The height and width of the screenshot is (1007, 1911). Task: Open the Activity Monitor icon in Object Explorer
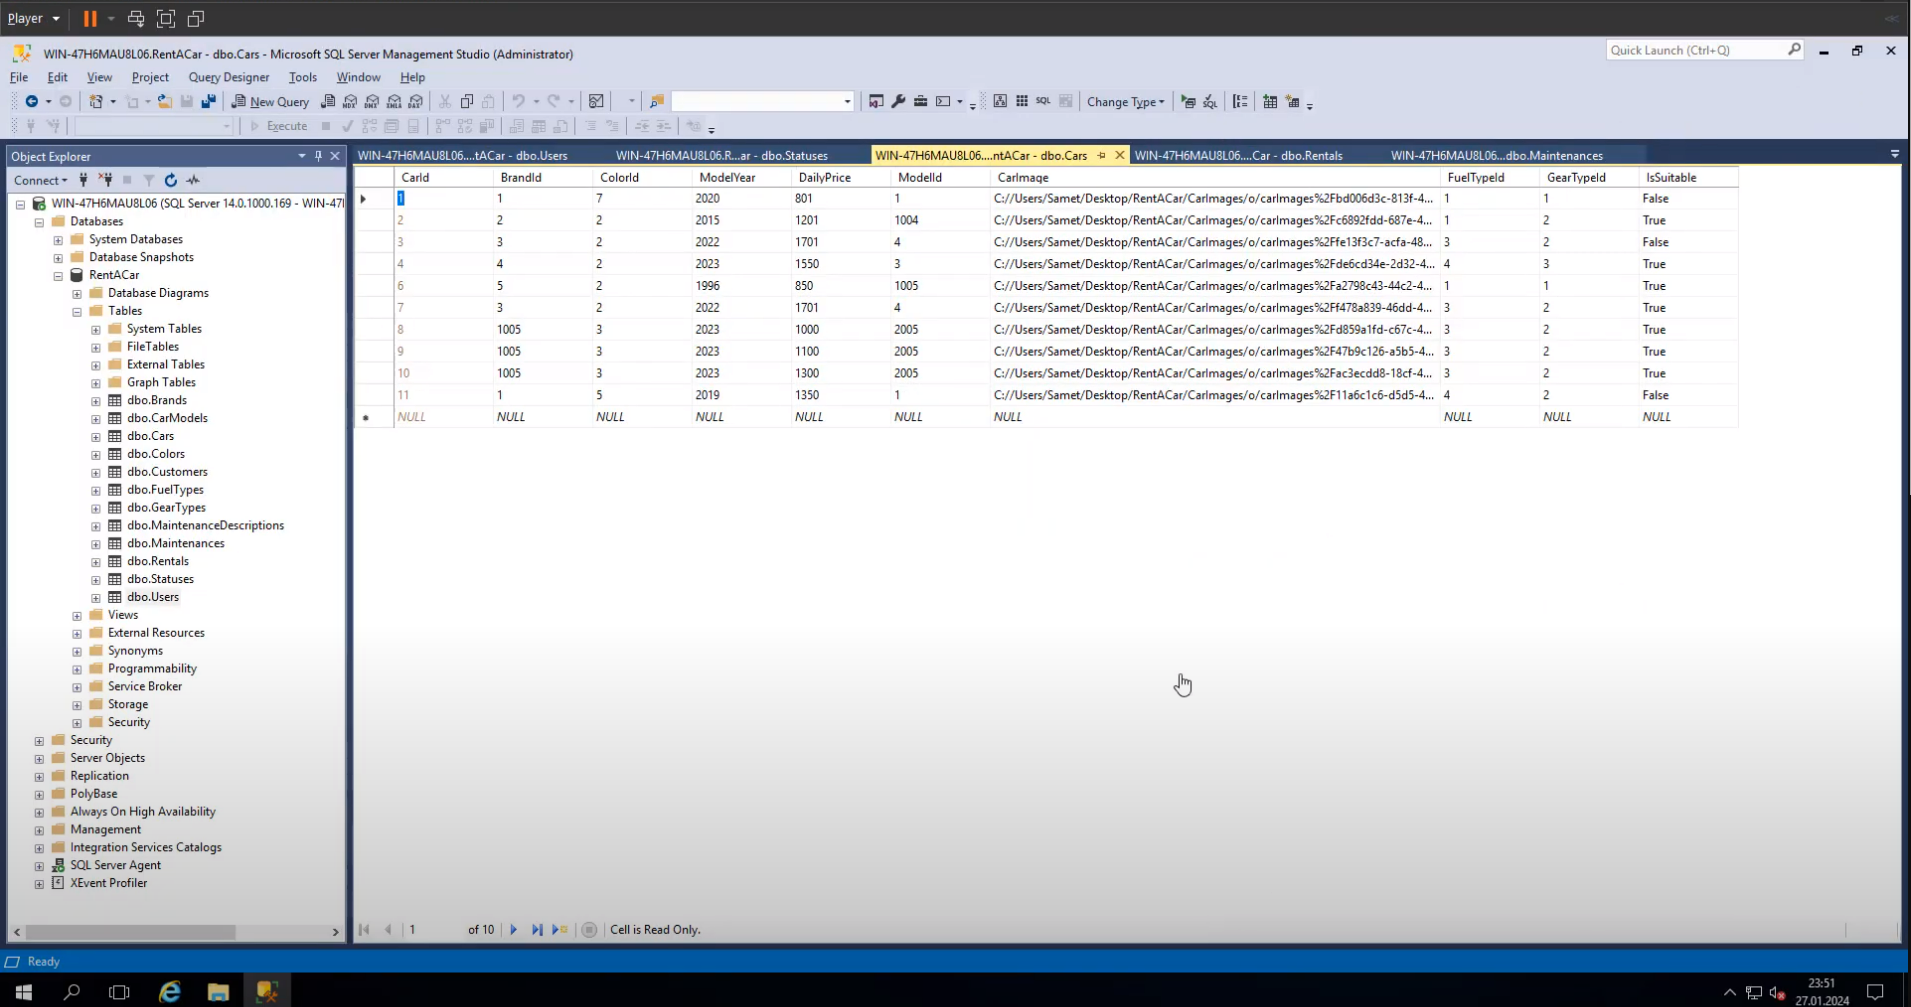[193, 180]
